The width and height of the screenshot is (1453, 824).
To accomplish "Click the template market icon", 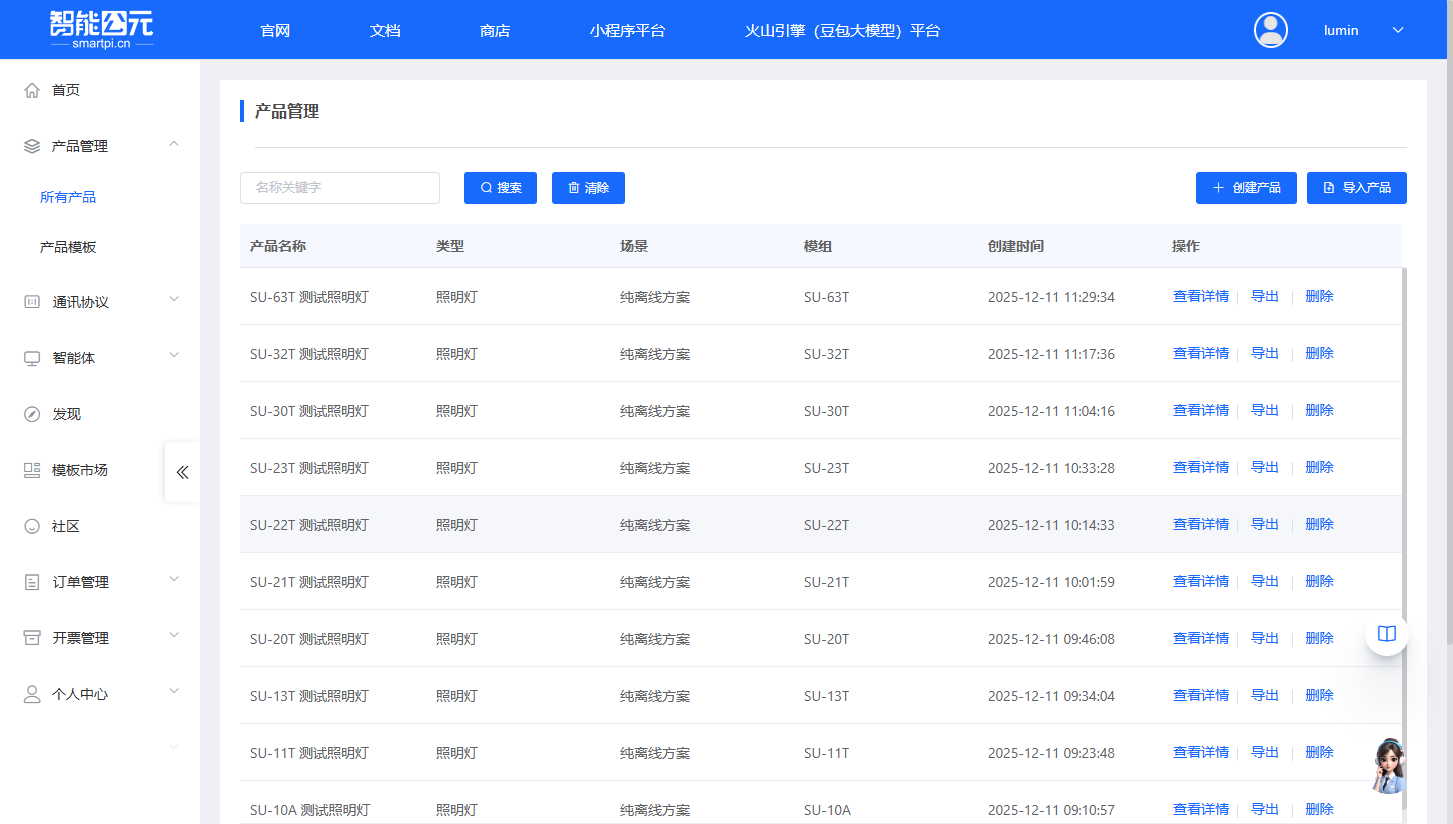I will click(x=32, y=470).
